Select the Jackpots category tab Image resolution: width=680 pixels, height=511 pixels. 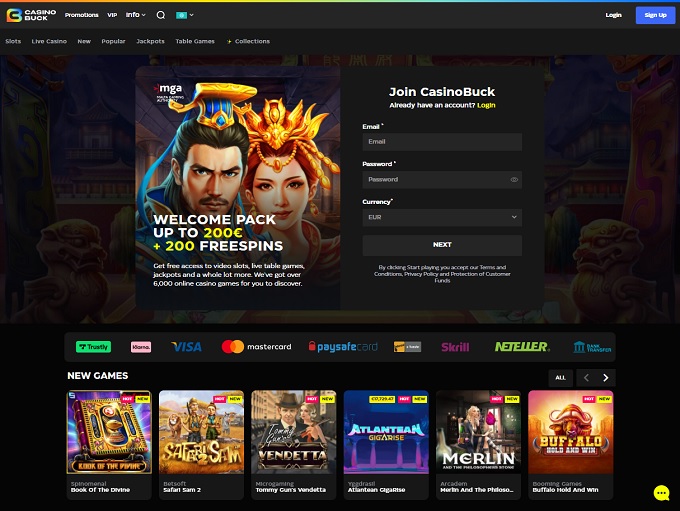[150, 42]
